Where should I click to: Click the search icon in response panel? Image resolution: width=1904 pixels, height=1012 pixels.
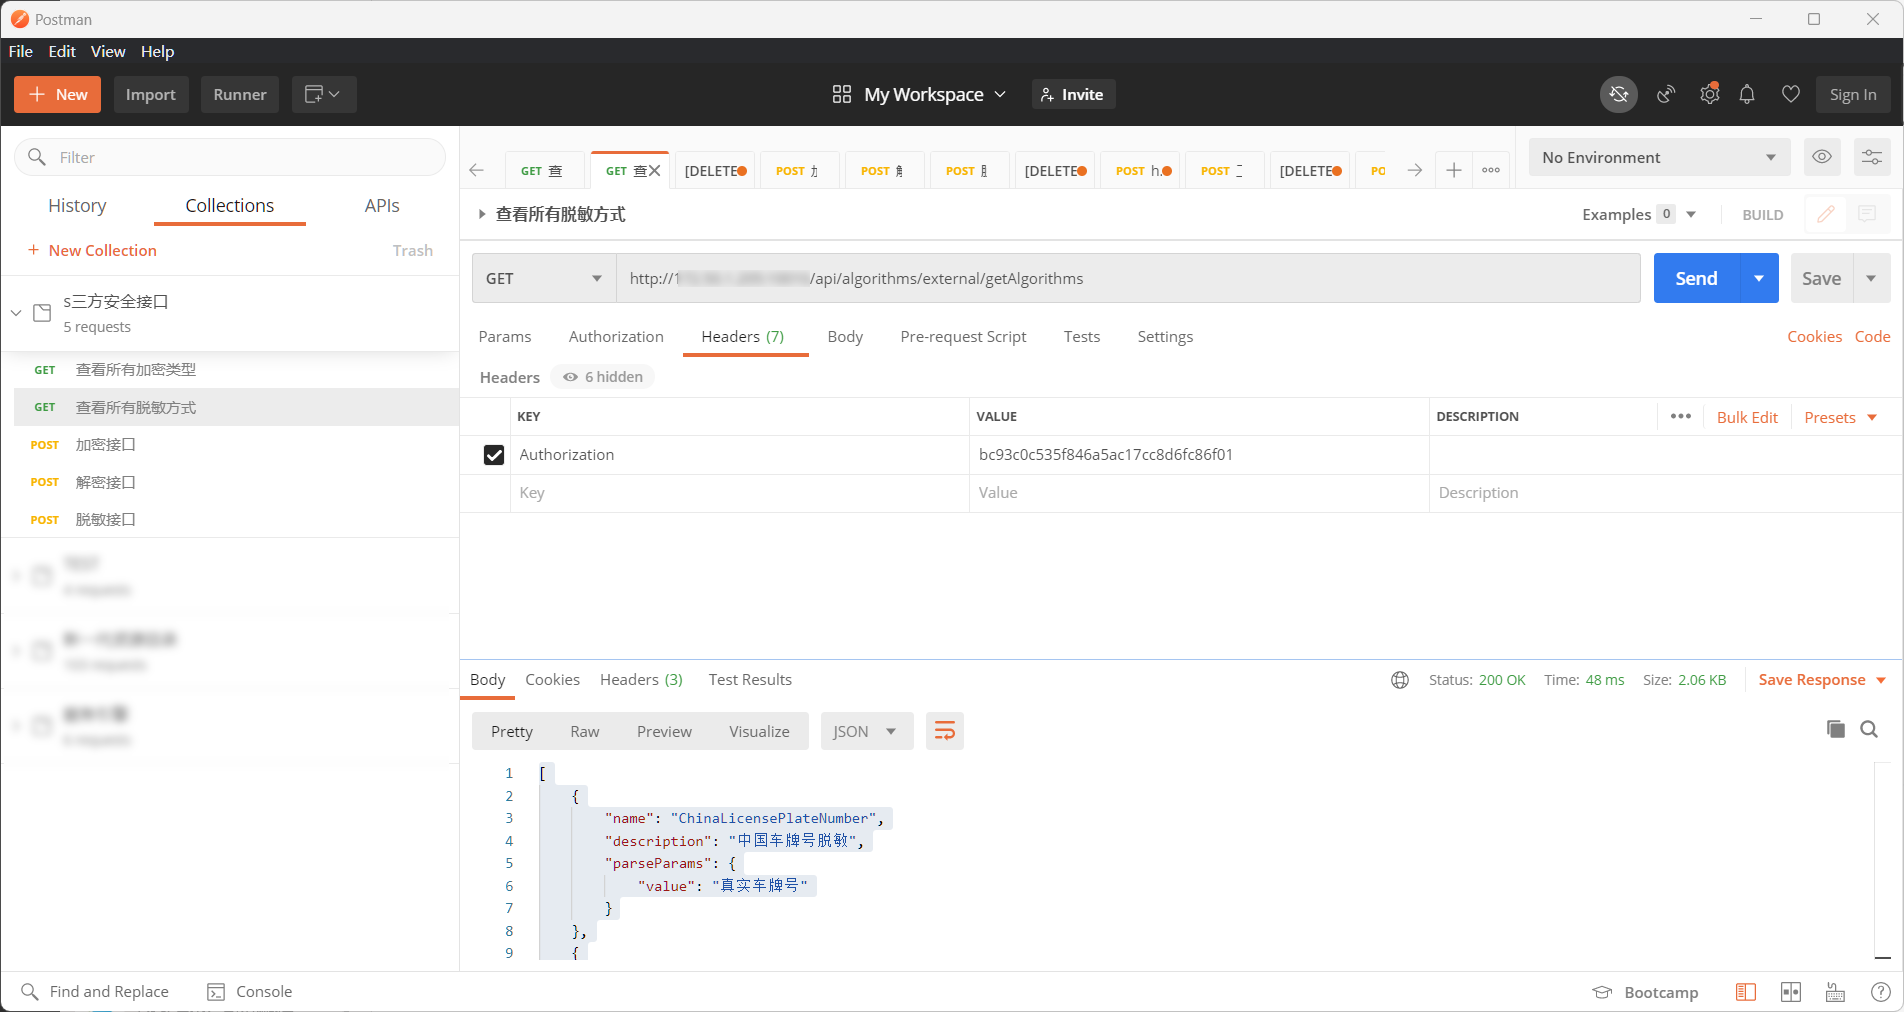(1868, 729)
